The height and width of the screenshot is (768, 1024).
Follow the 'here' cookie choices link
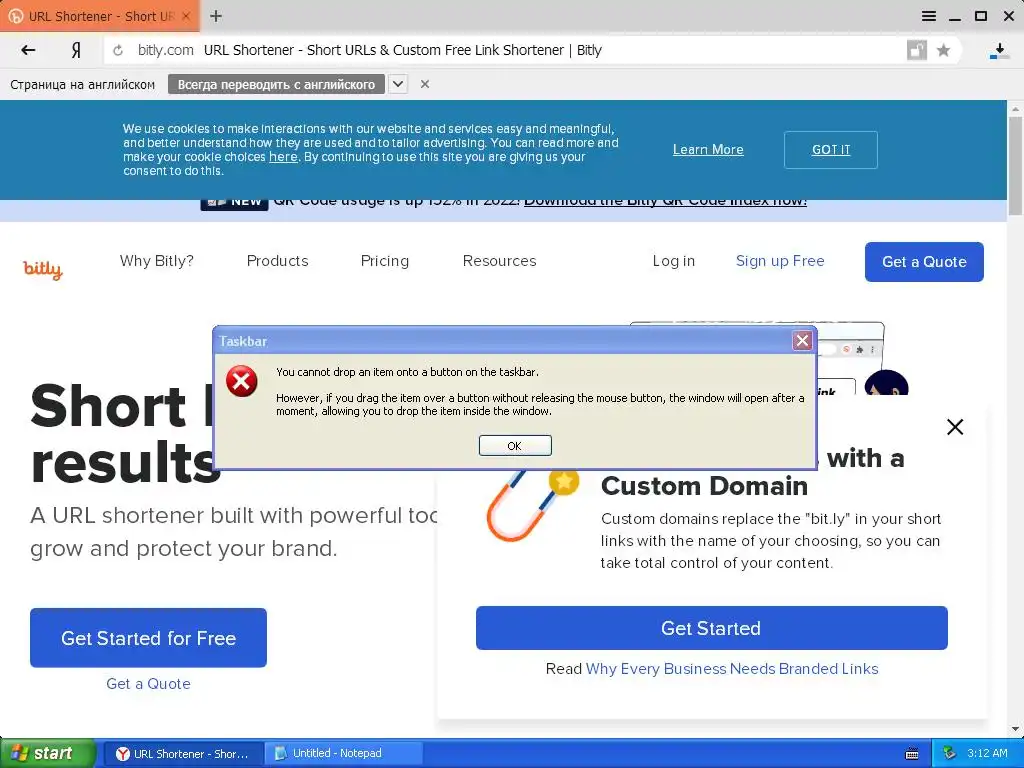click(x=283, y=157)
